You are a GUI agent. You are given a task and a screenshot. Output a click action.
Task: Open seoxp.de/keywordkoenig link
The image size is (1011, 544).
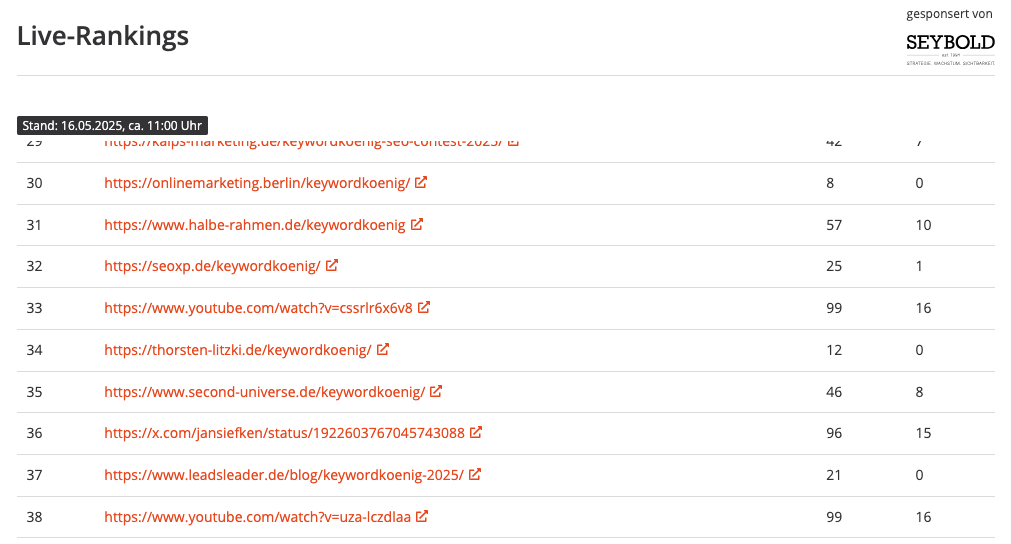coord(212,266)
